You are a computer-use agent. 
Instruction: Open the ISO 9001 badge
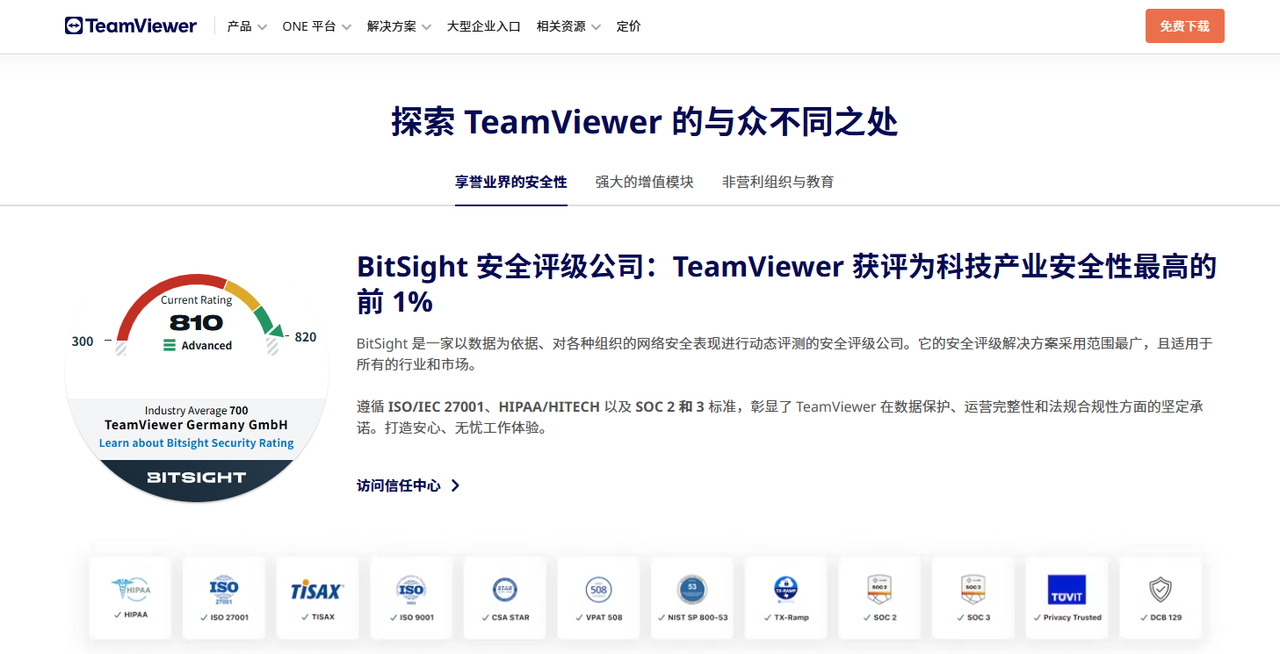click(x=411, y=598)
